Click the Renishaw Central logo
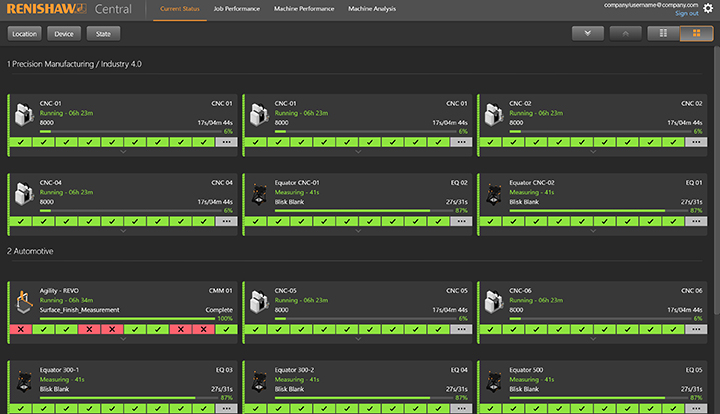The image size is (720, 414). [x=69, y=9]
